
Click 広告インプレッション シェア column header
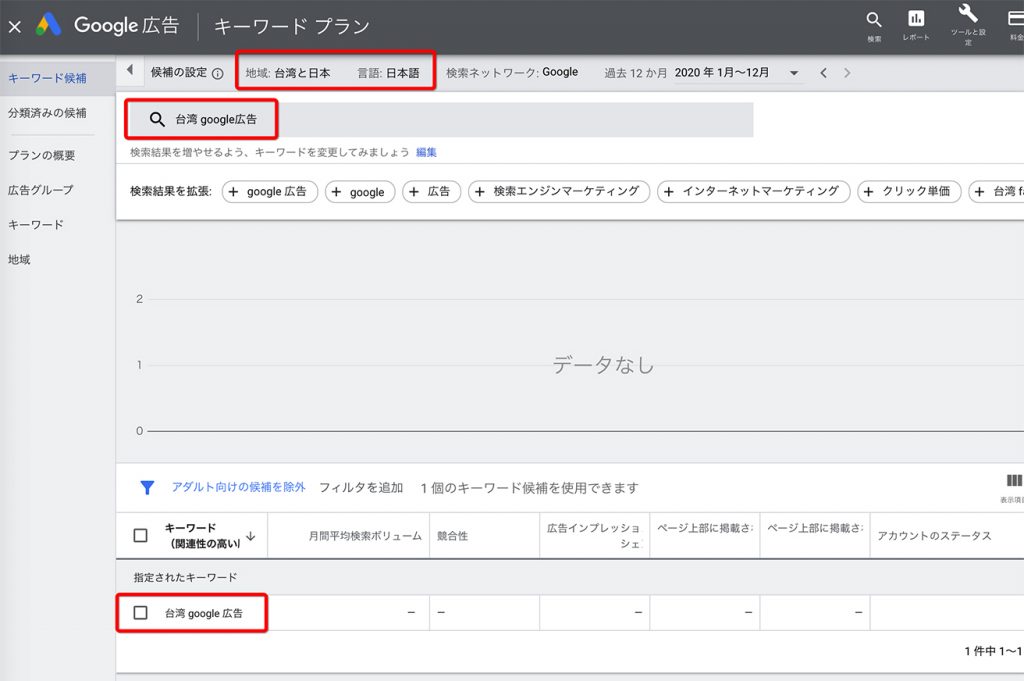tap(594, 535)
